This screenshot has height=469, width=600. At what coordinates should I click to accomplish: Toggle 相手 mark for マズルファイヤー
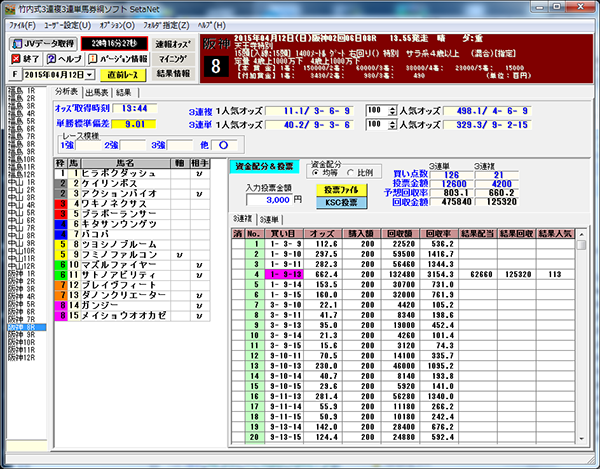pos(200,265)
